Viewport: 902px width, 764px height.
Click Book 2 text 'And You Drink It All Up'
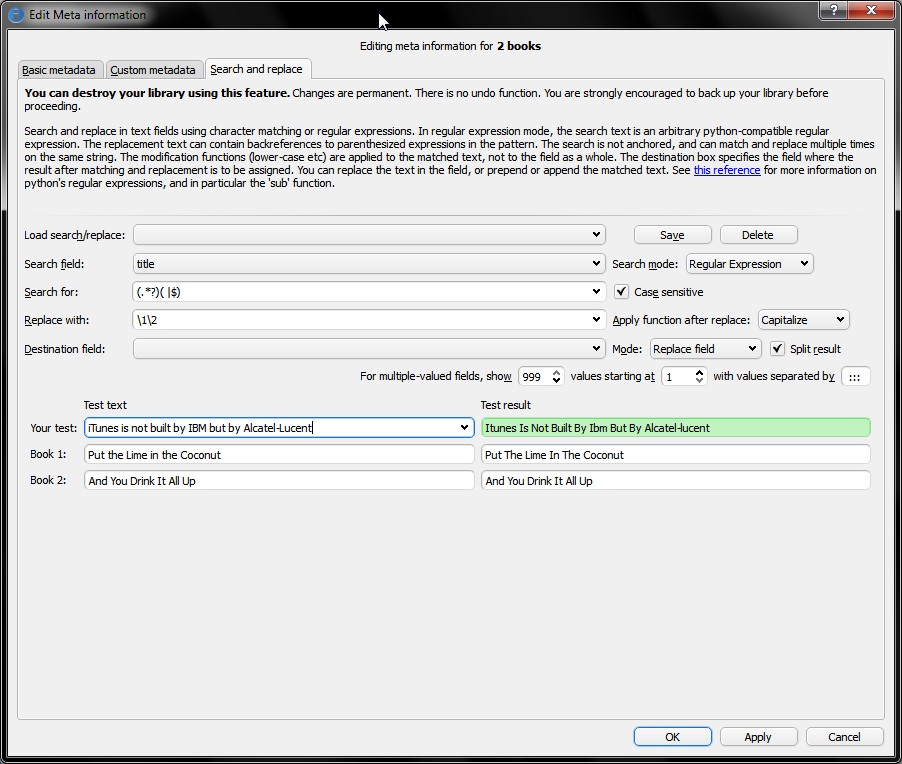coord(279,480)
